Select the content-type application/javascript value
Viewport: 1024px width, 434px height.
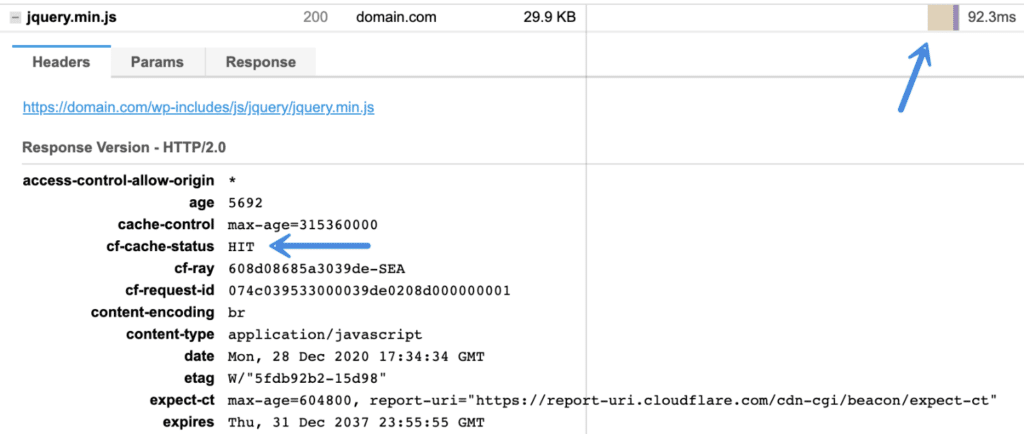click(x=325, y=335)
